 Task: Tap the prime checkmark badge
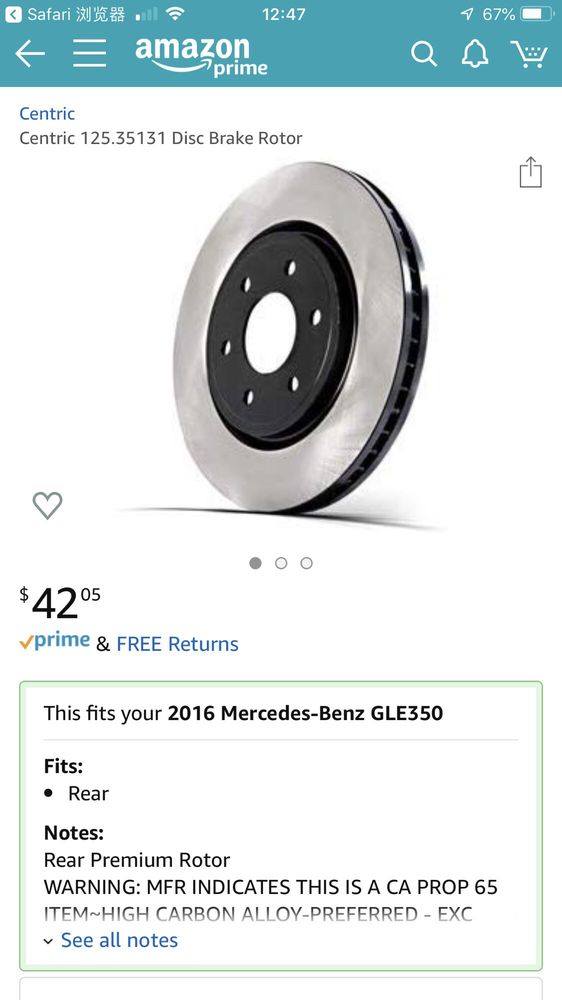pyautogui.click(x=55, y=642)
